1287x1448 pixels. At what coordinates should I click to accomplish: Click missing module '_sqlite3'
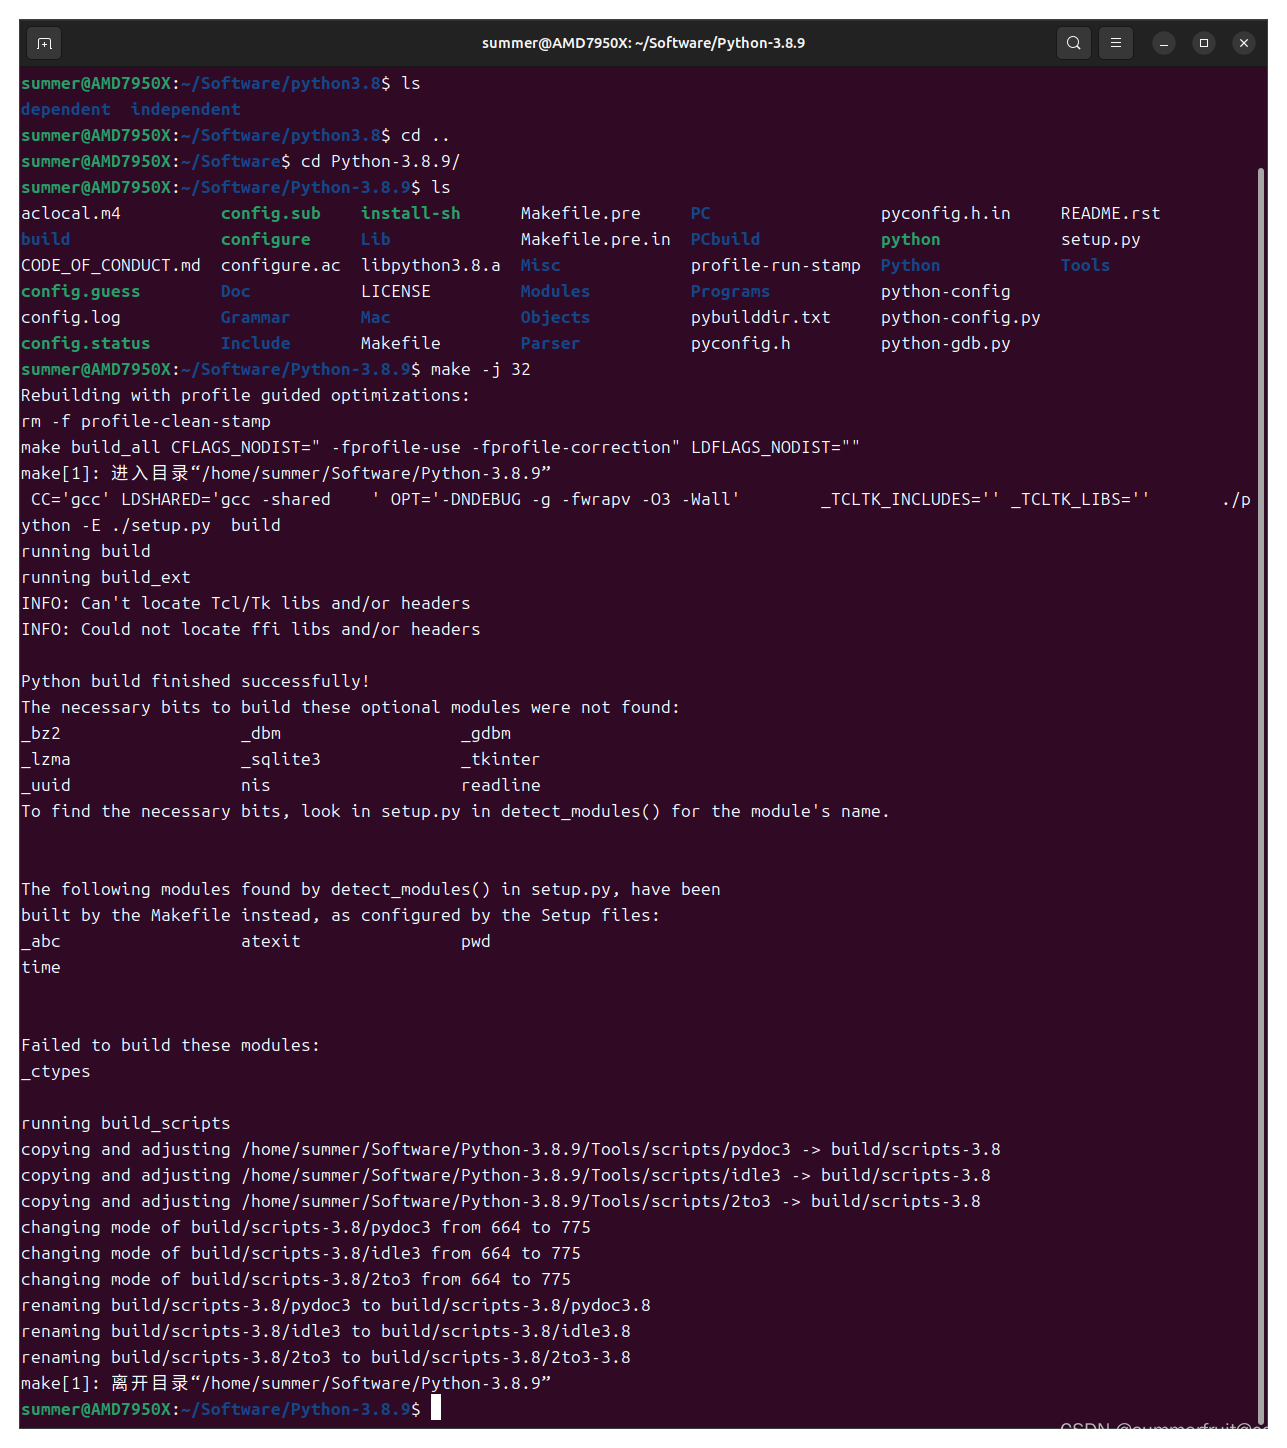tap(281, 759)
